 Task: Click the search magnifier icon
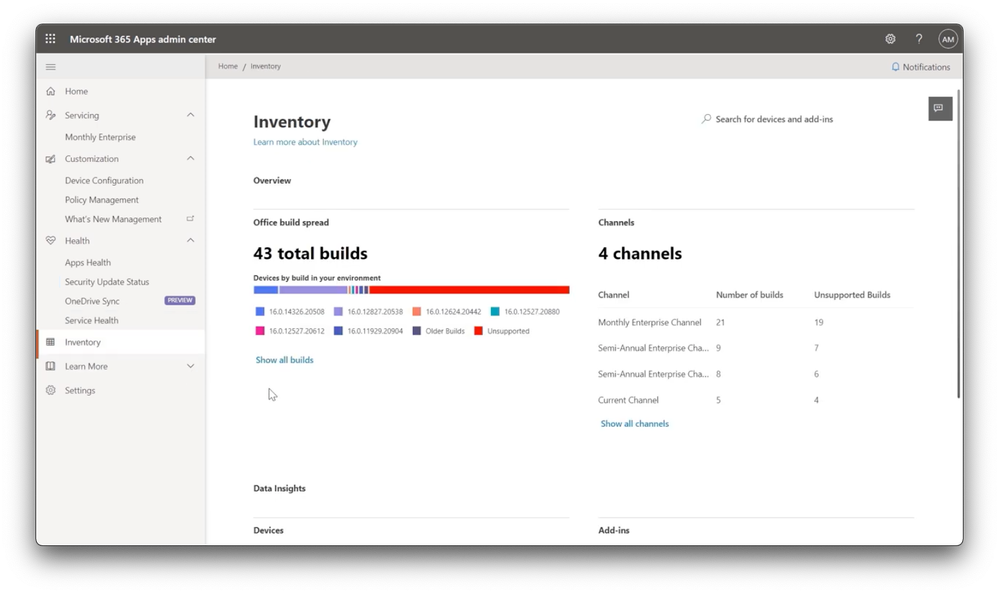tap(706, 119)
